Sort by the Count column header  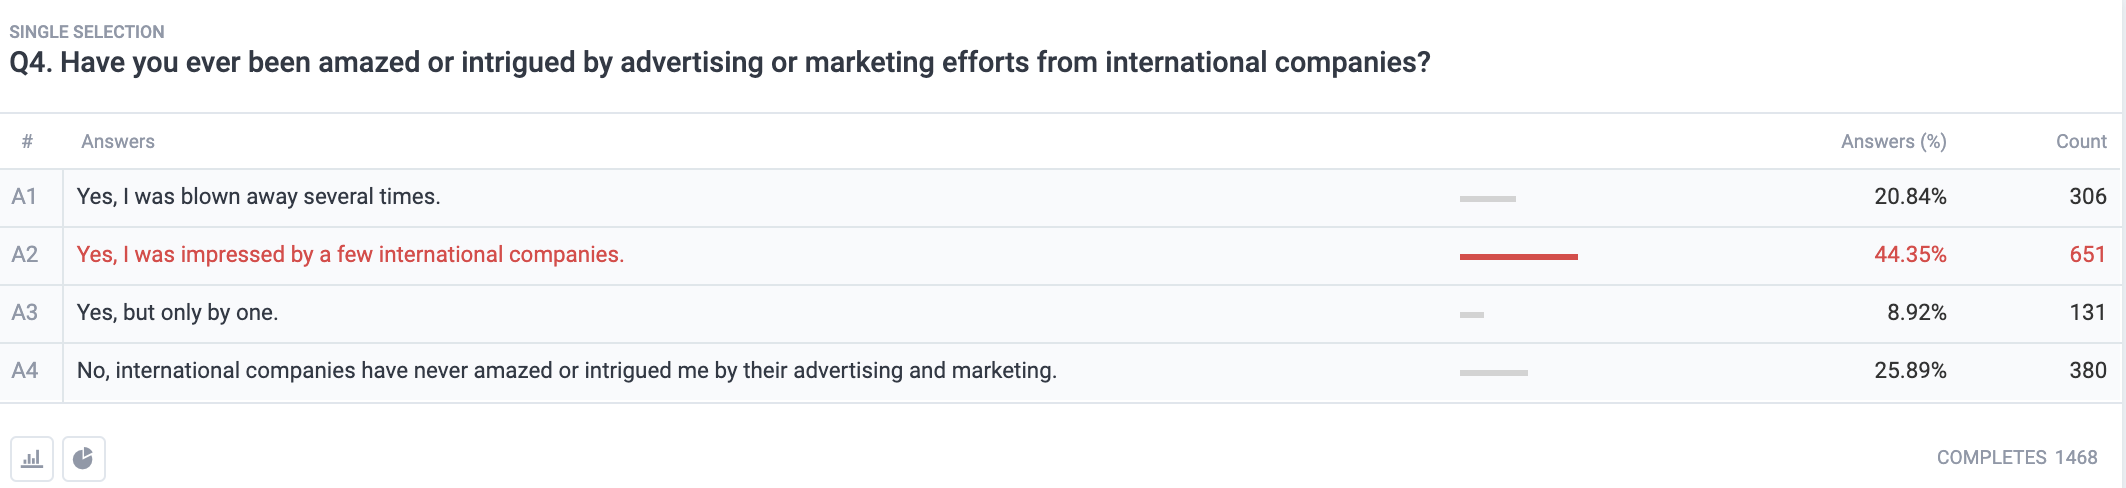(2081, 142)
